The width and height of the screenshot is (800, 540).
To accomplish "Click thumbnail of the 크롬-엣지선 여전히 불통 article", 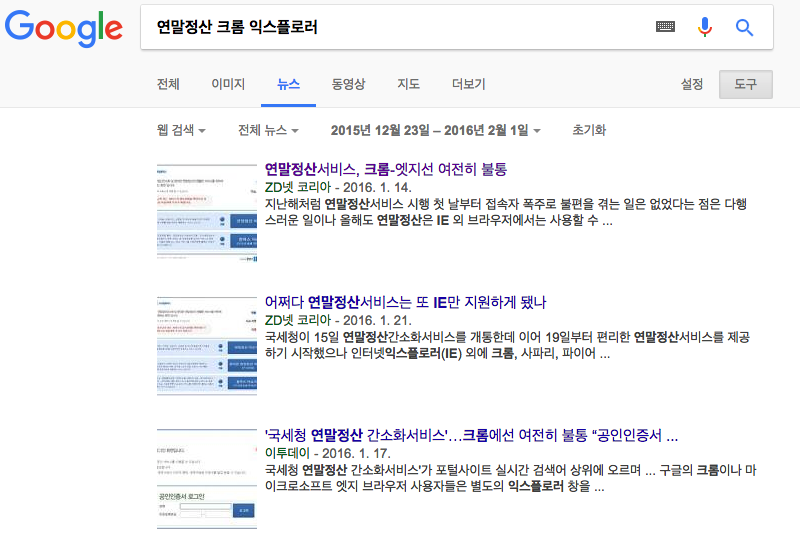I will pos(207,213).
